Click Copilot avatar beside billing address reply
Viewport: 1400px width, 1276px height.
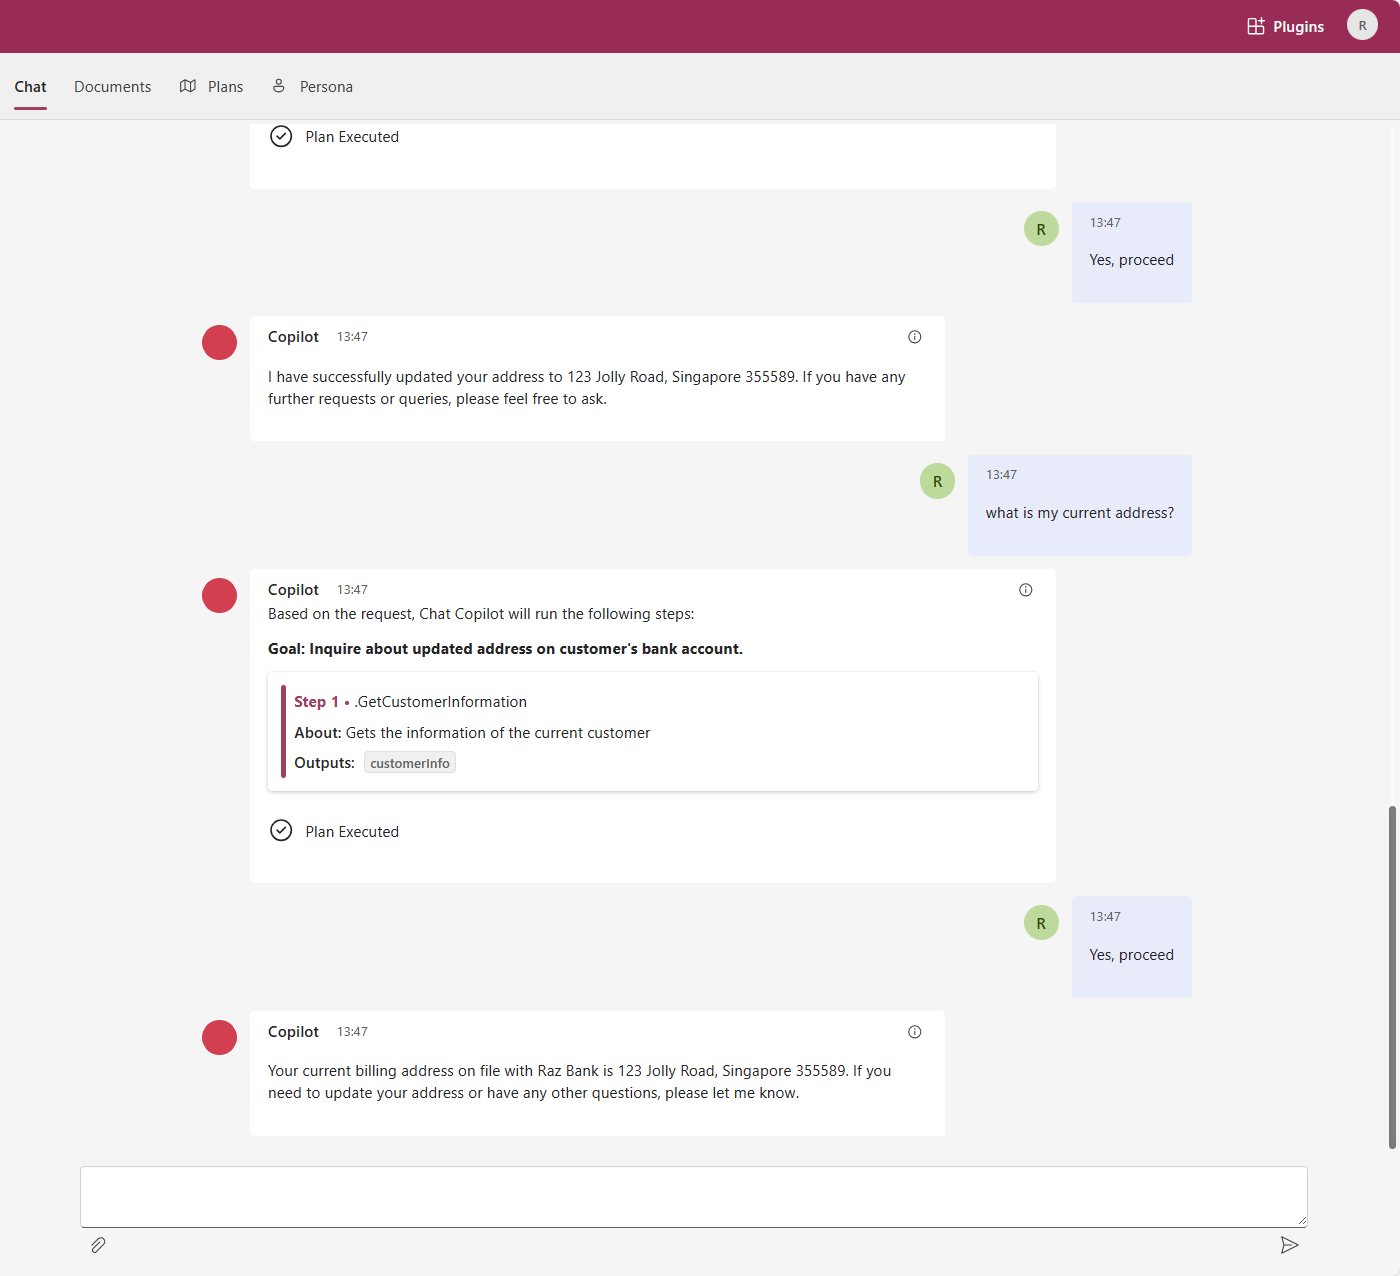219,1037
